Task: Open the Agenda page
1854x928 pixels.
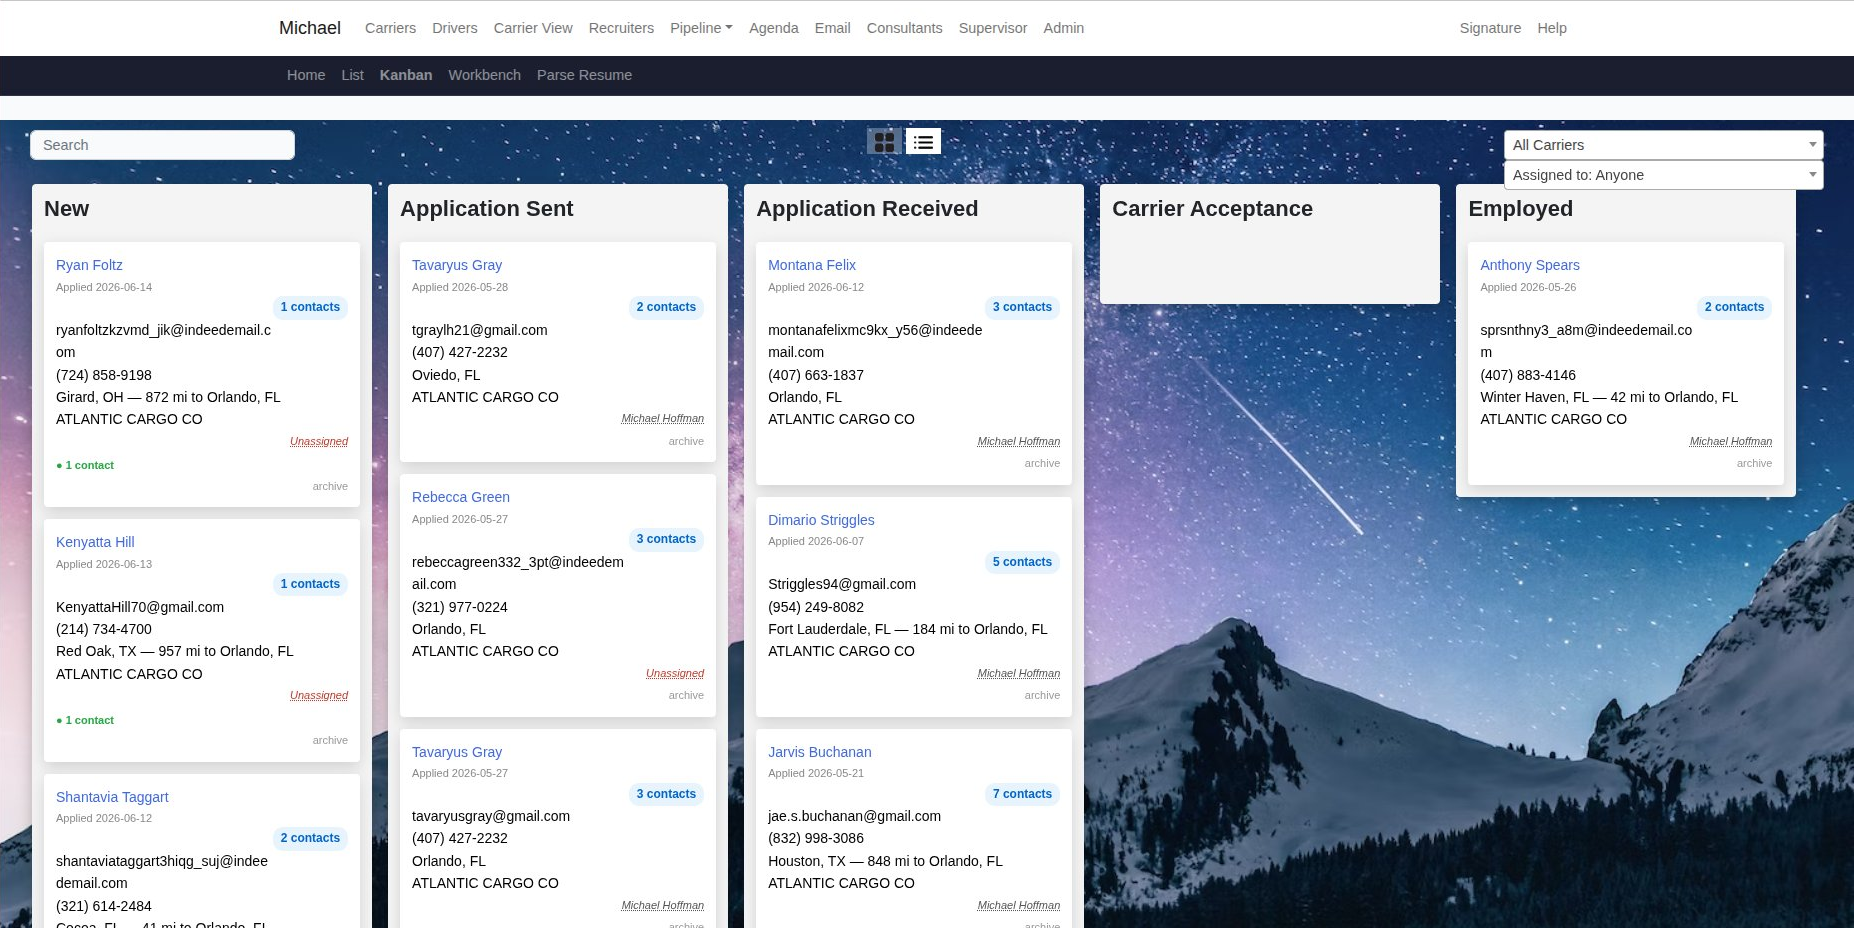Action: click(x=773, y=28)
